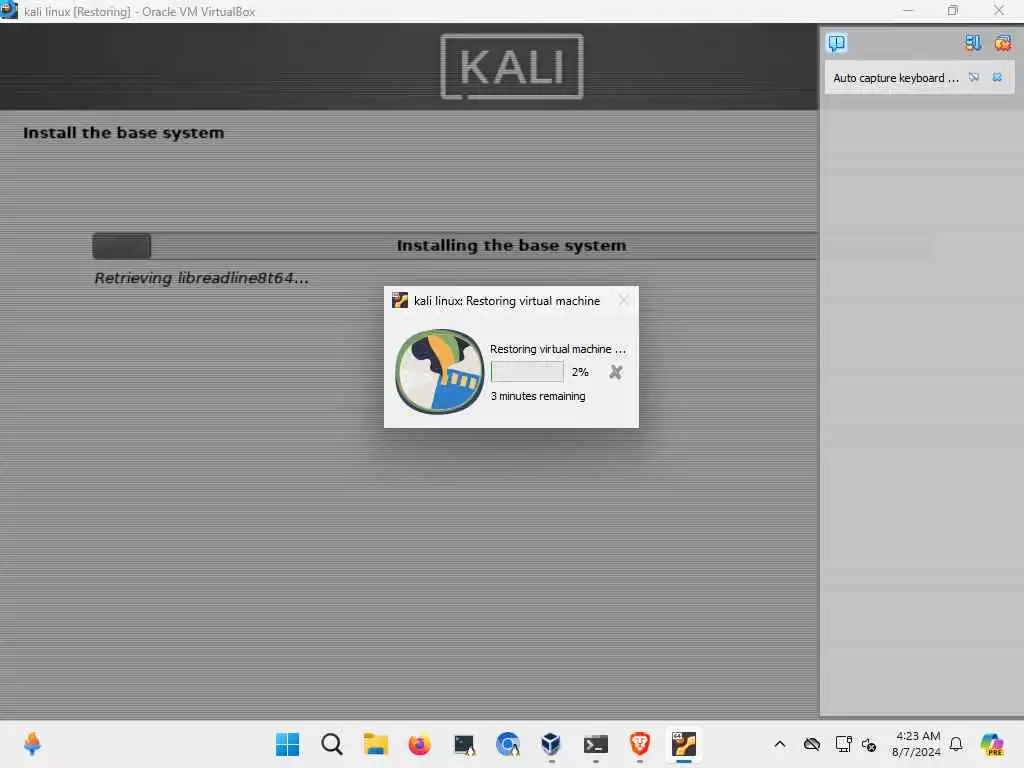Viewport: 1024px width, 768px height.
Task: Open the muted volume tray icon
Action: (x=869, y=744)
